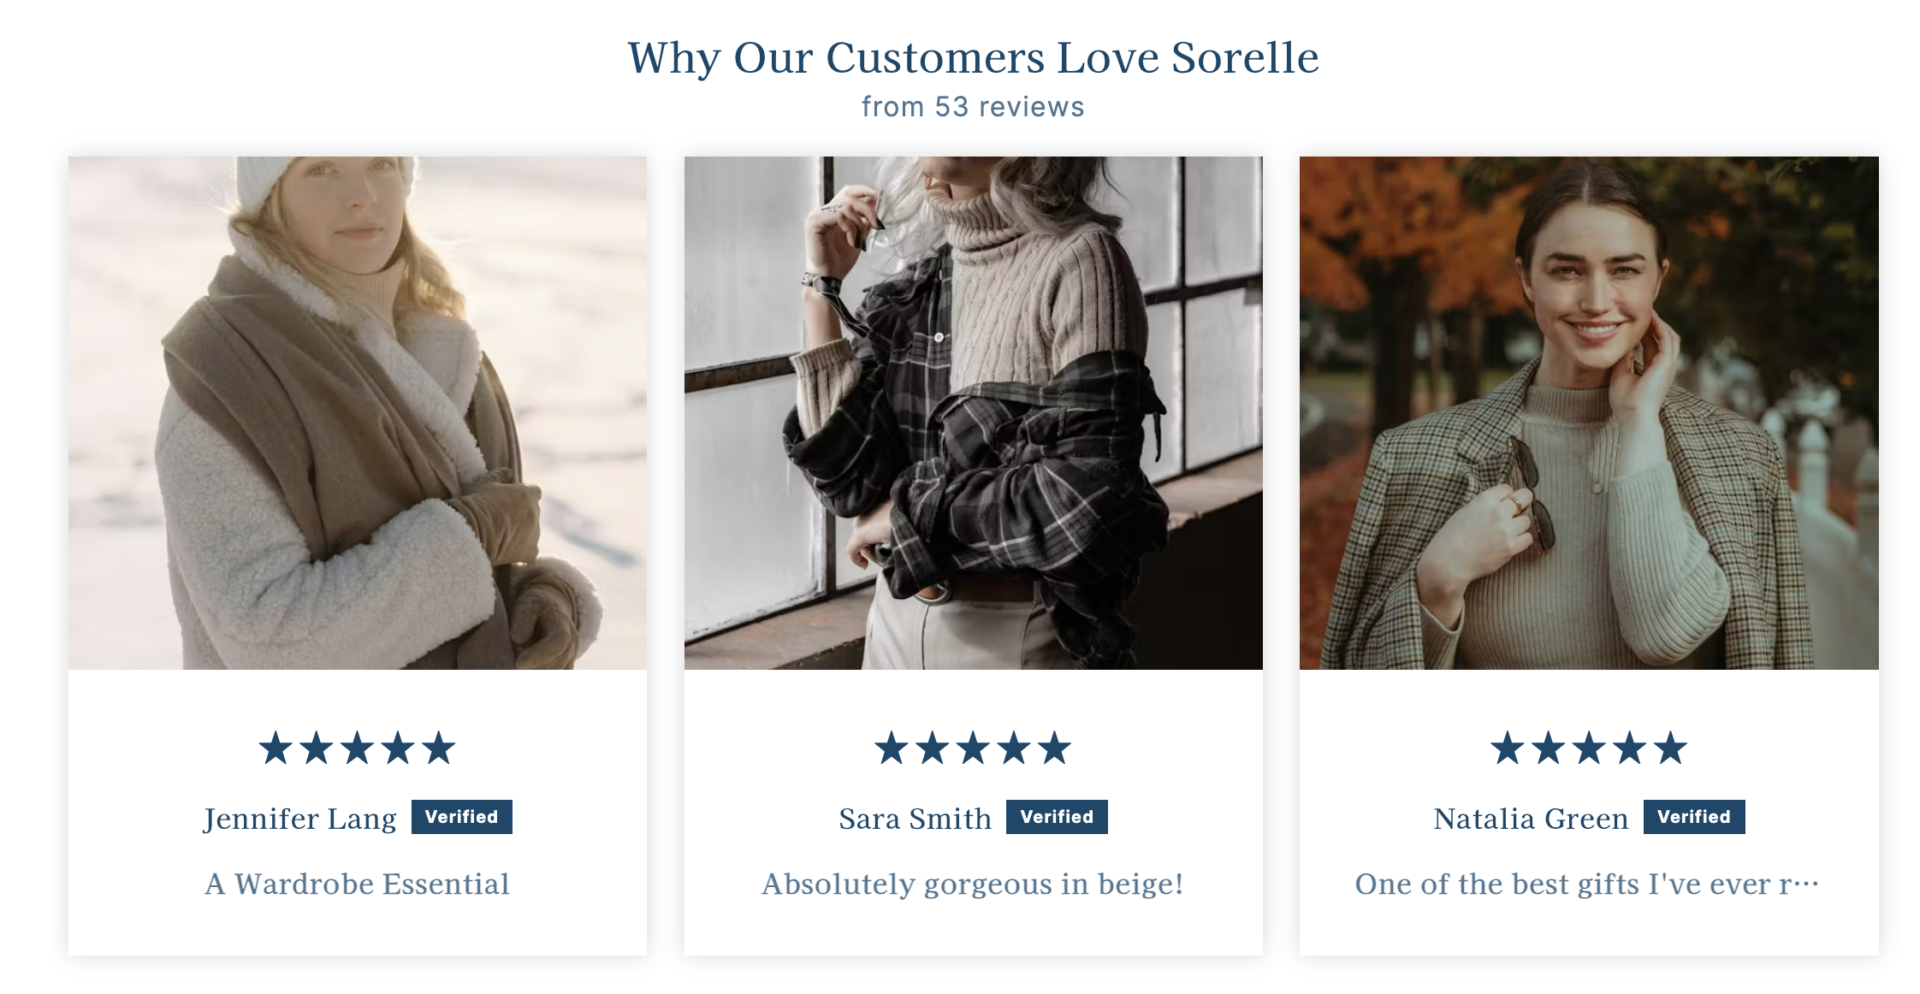Expand the truncated "One of the best gifts" review
The height and width of the screenshot is (994, 1920).
[x=1587, y=884]
